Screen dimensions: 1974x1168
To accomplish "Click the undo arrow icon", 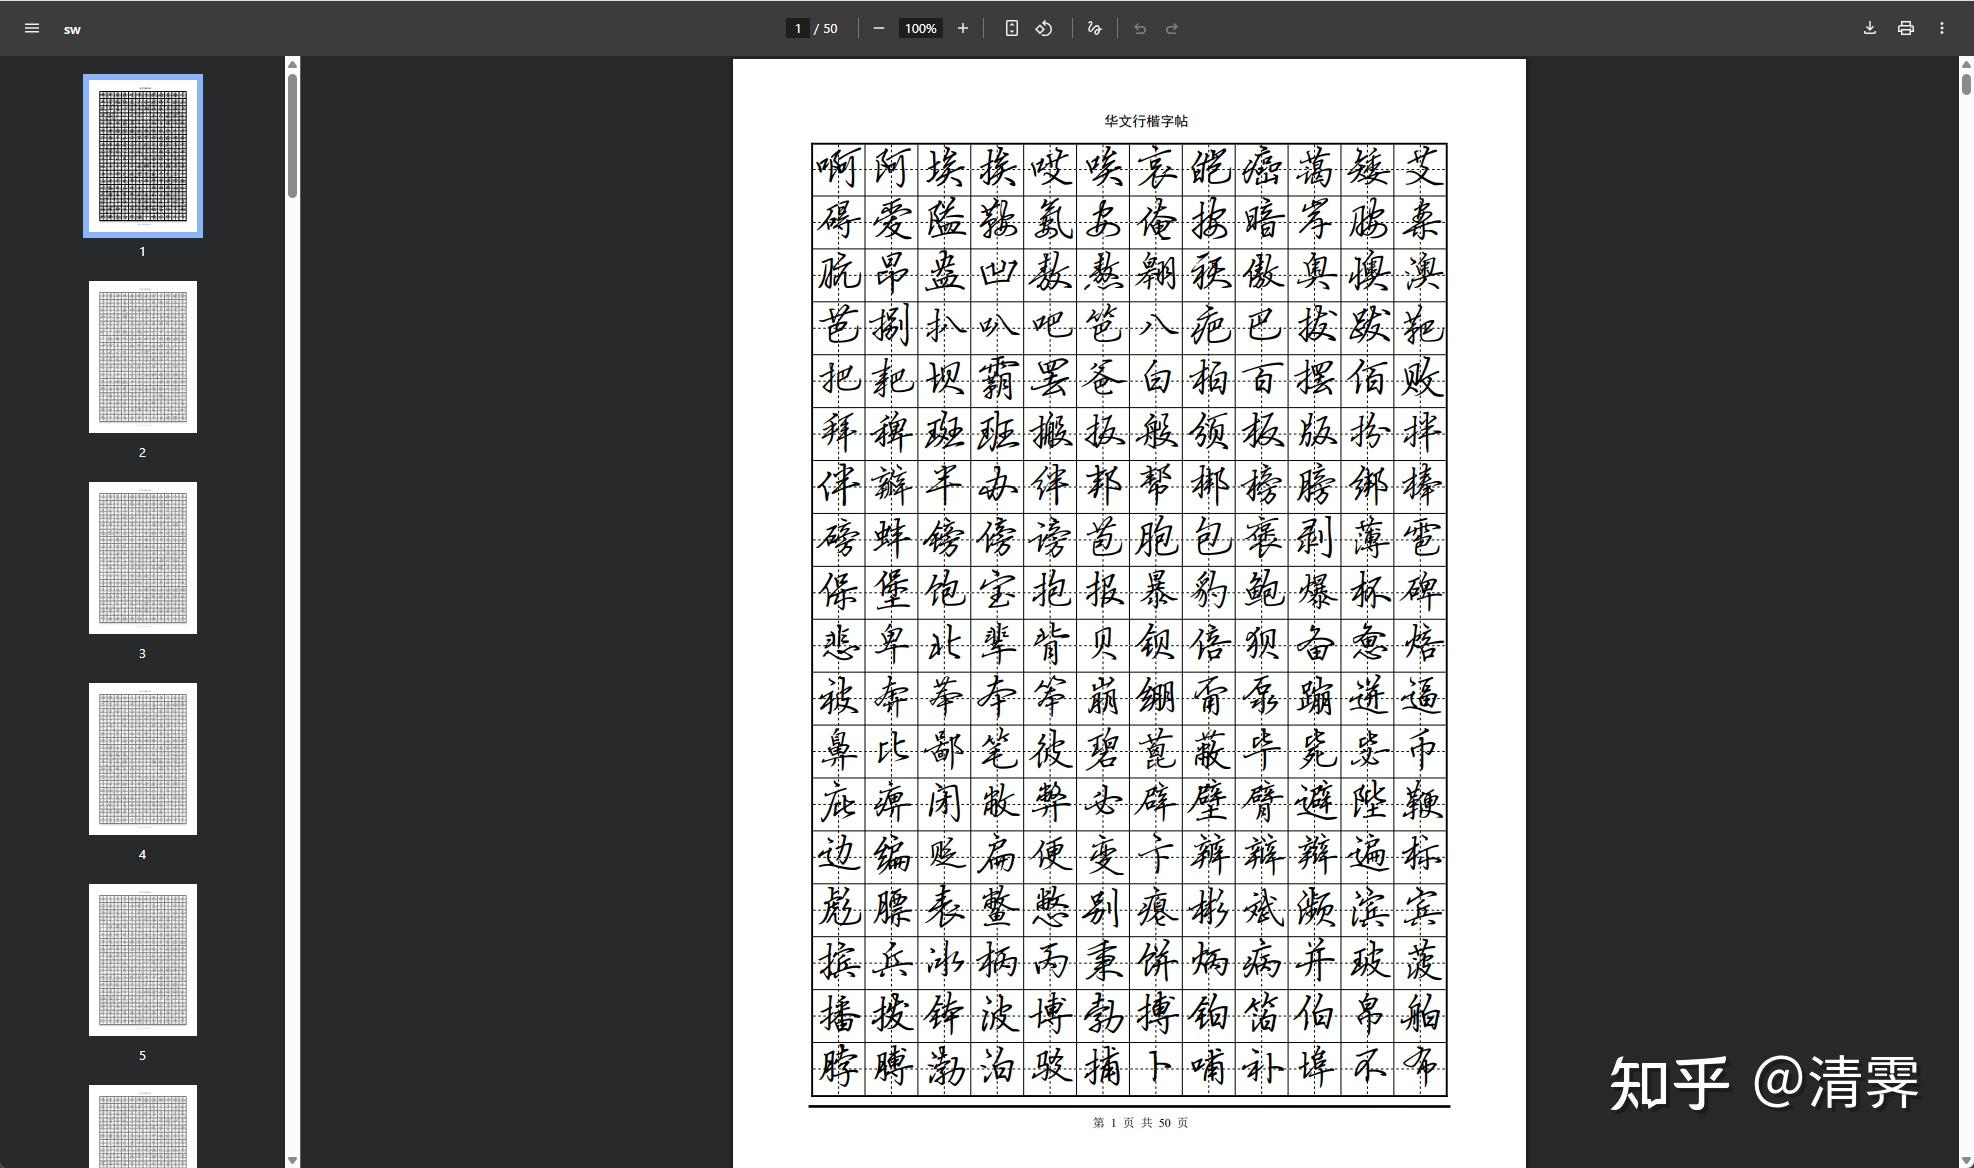I will (1140, 28).
